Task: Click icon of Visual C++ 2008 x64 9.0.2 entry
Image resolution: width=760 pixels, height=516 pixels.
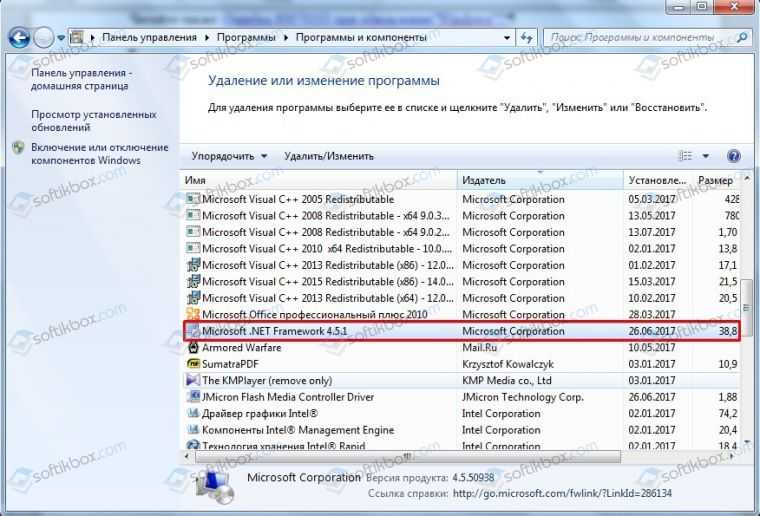Action: [193, 232]
